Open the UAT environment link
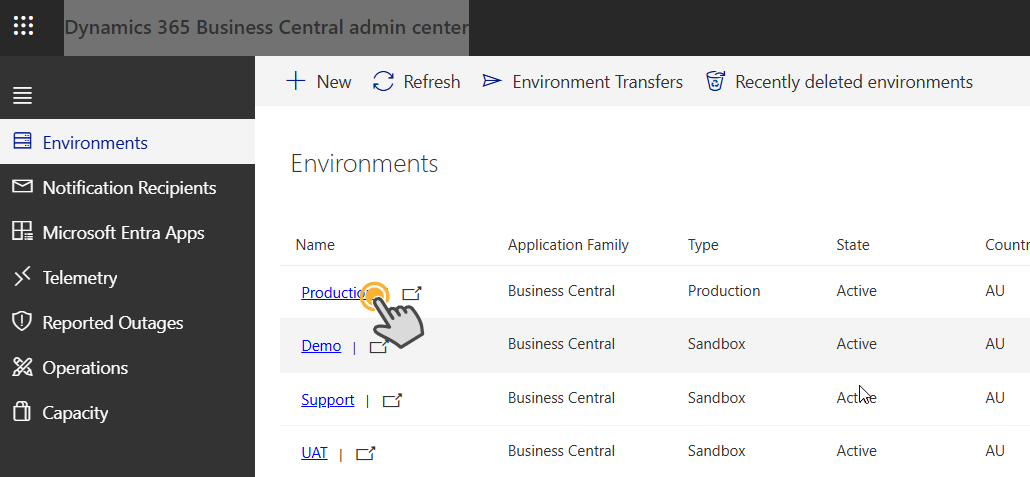The width and height of the screenshot is (1030, 477). 314,453
